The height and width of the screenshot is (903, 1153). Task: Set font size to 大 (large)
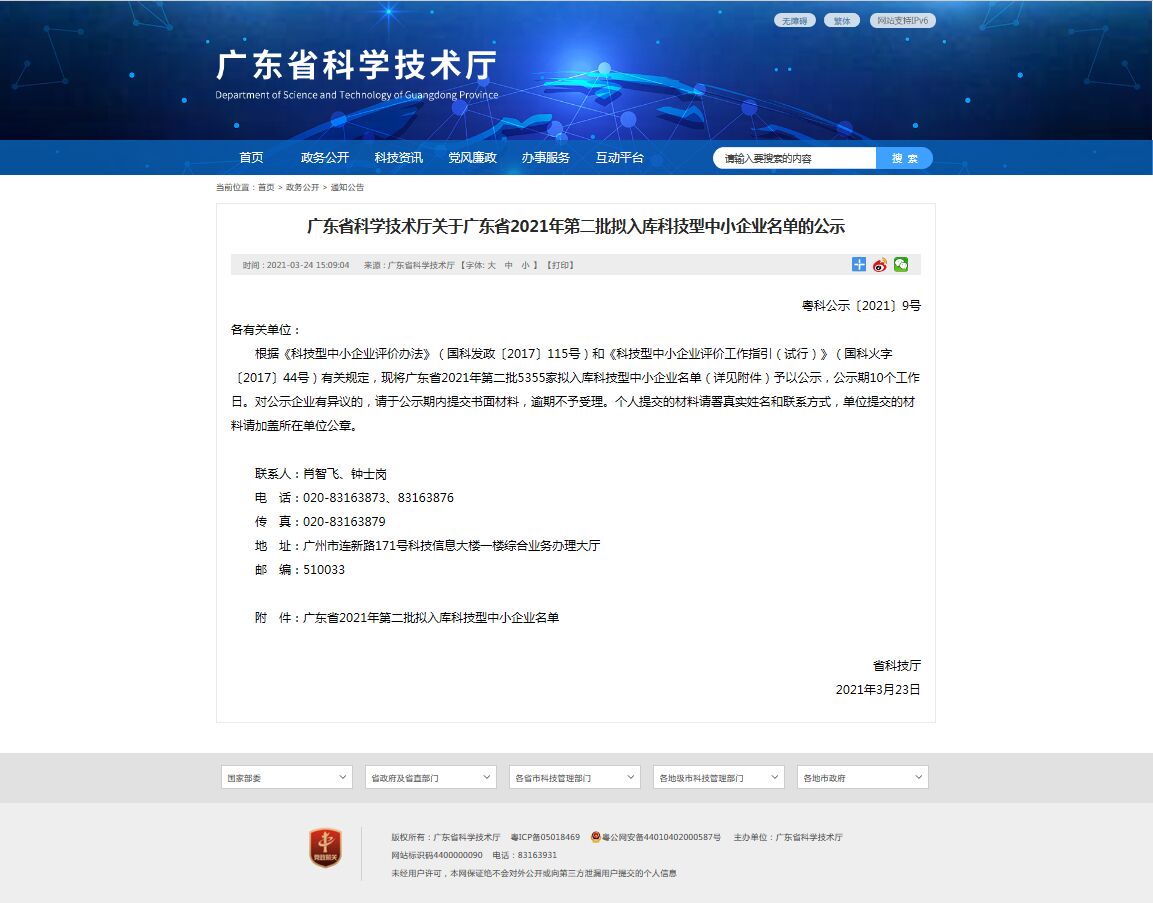pyautogui.click(x=491, y=266)
